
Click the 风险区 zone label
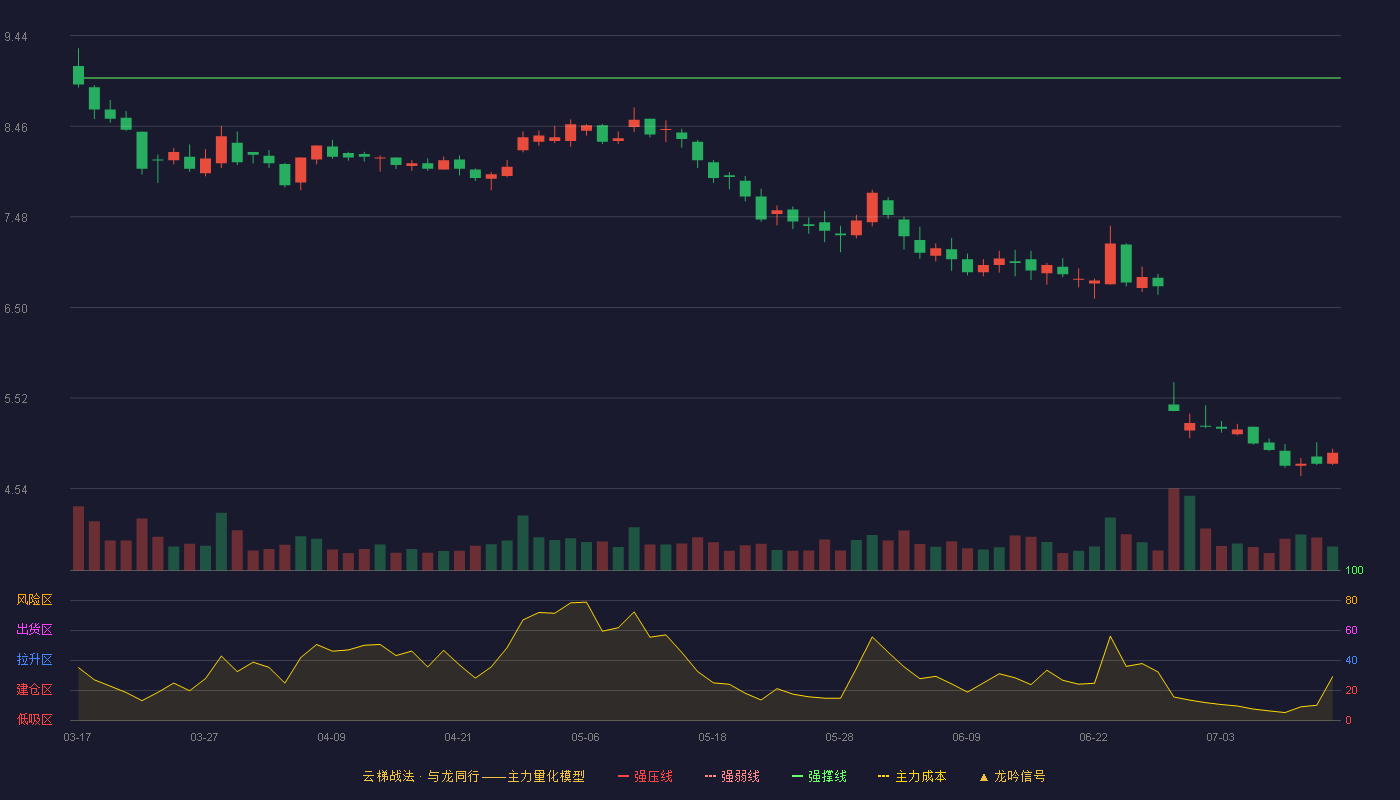pos(34,600)
